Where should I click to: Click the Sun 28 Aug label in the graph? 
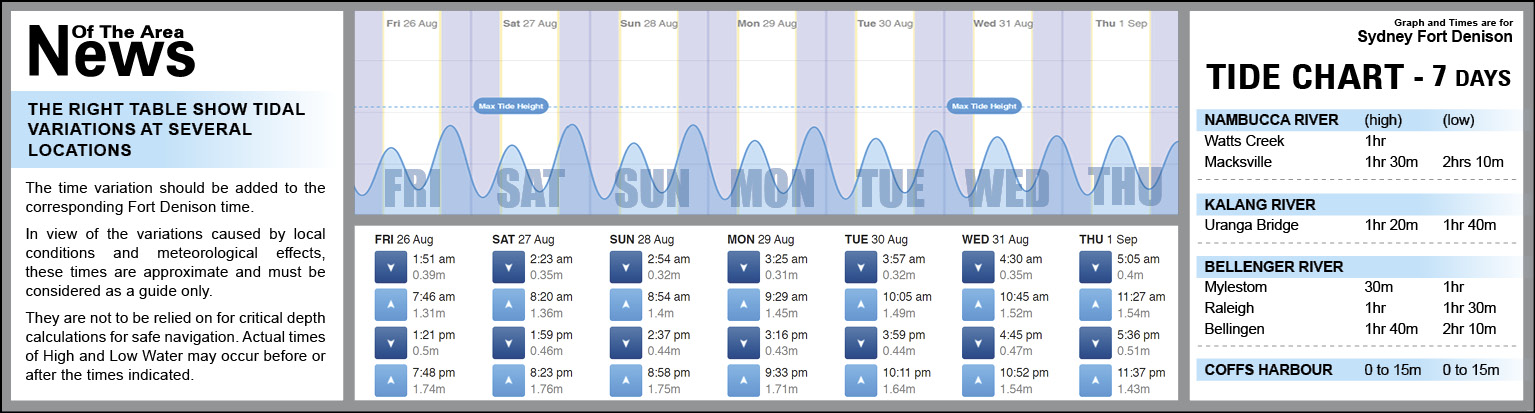click(647, 22)
